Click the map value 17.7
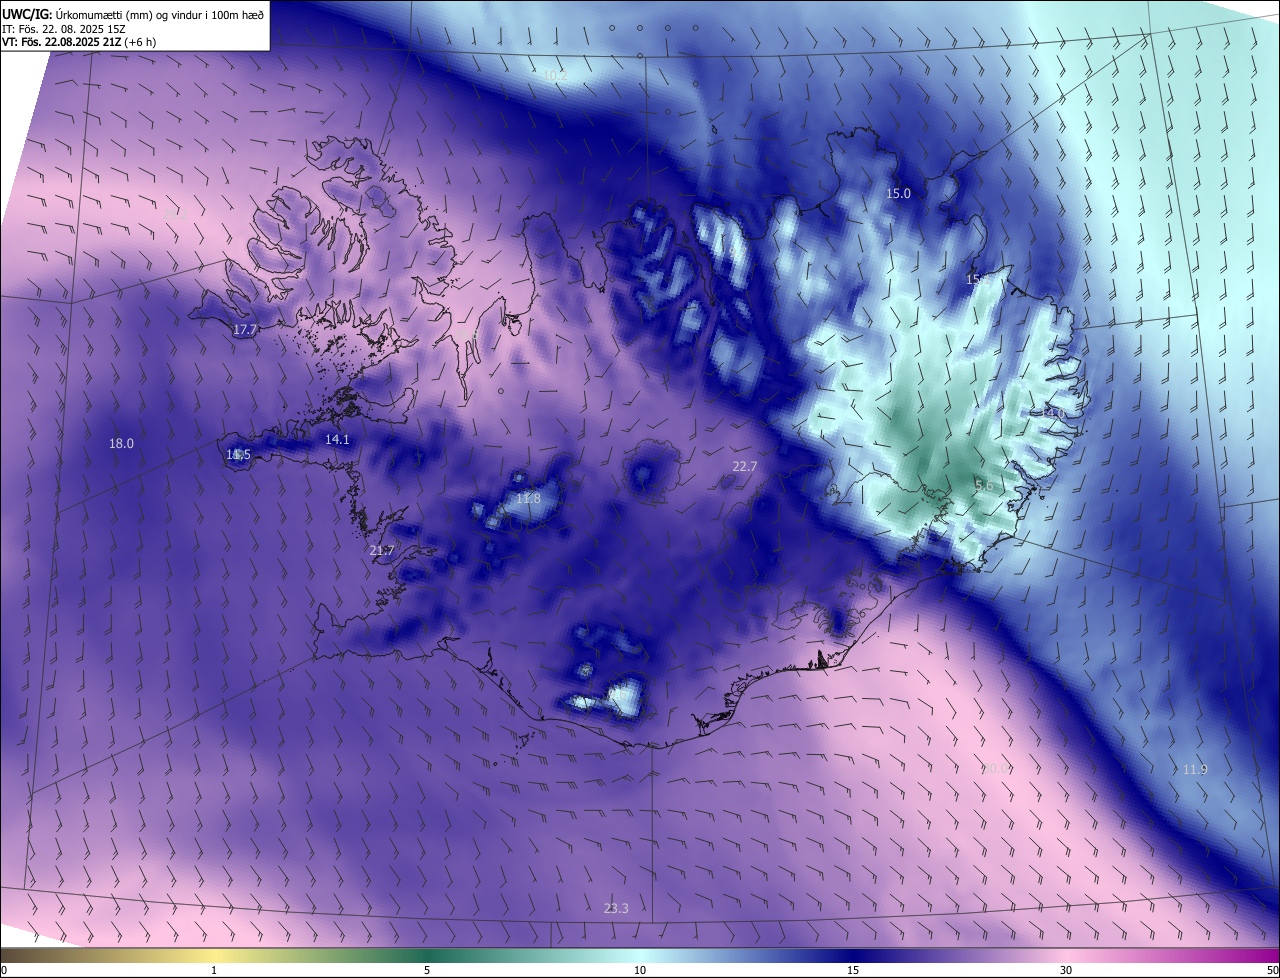 pos(245,329)
